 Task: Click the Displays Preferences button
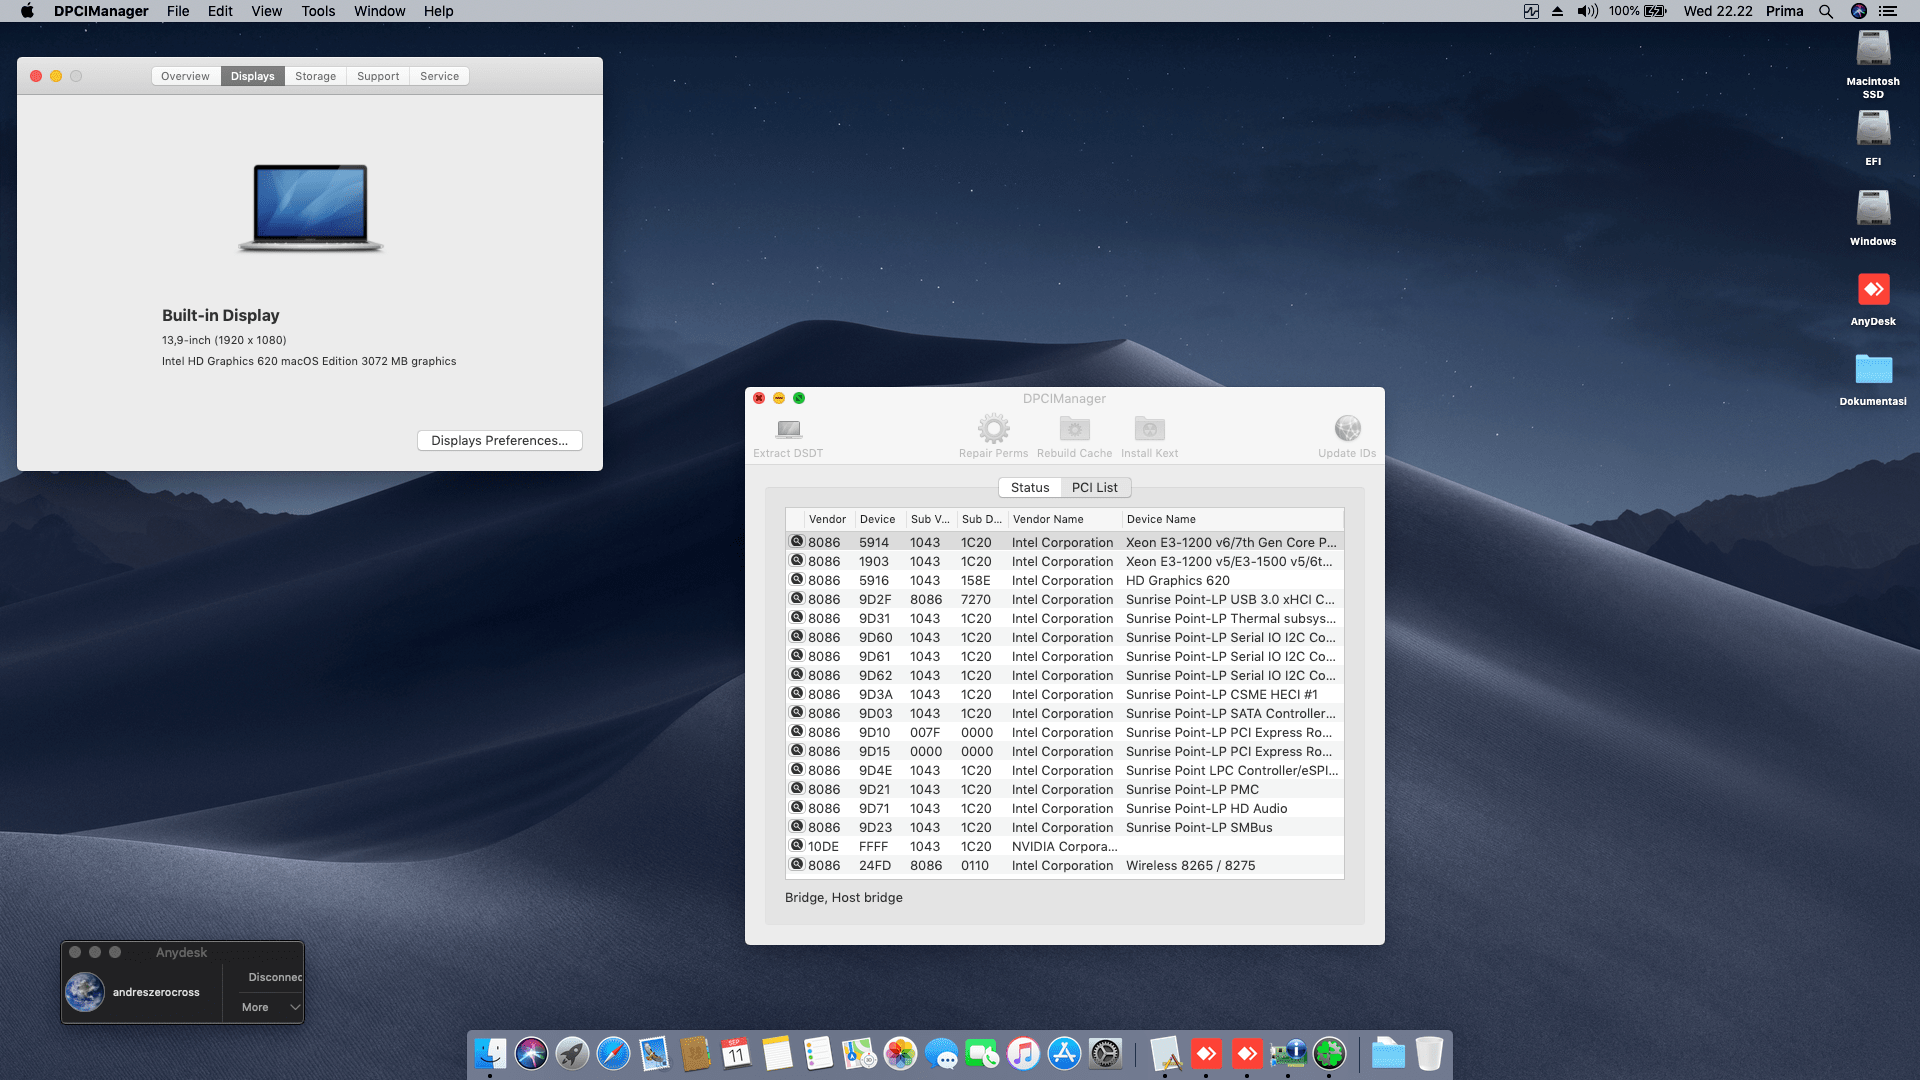point(499,441)
